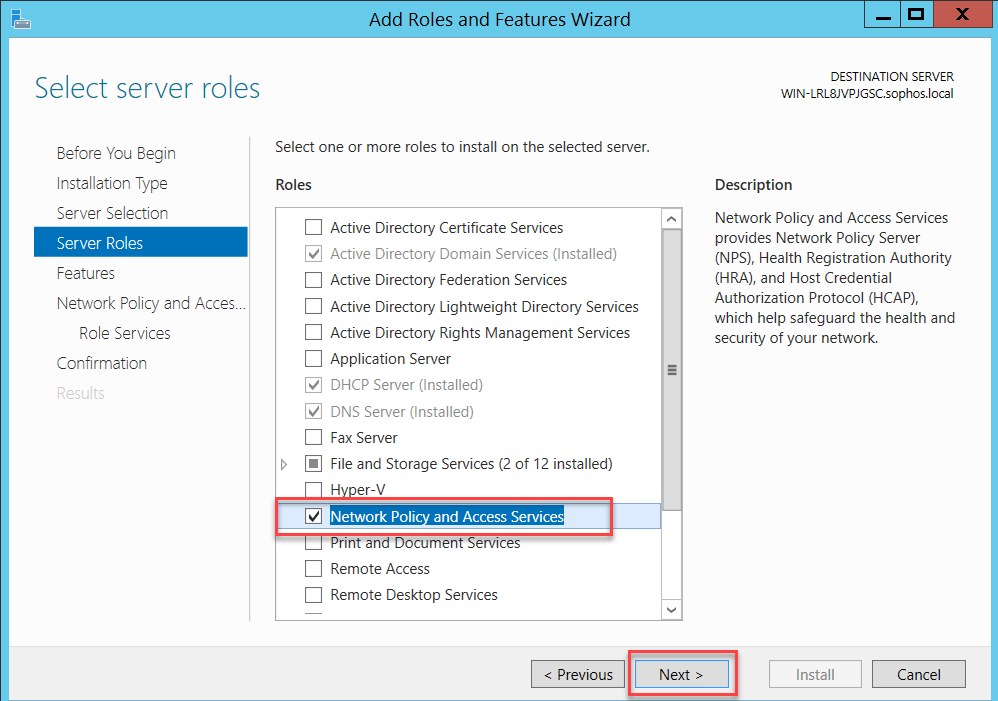
Task: Select the Role Services step
Action: coord(125,333)
